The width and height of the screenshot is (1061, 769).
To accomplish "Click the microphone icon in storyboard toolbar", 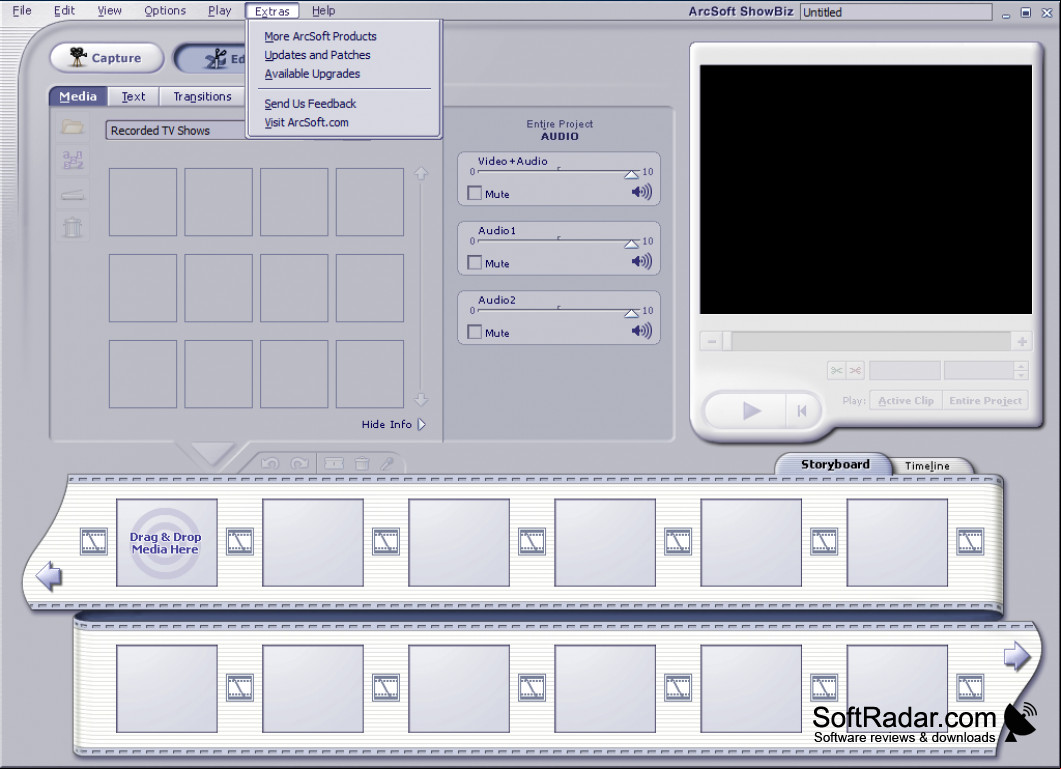I will (x=387, y=464).
